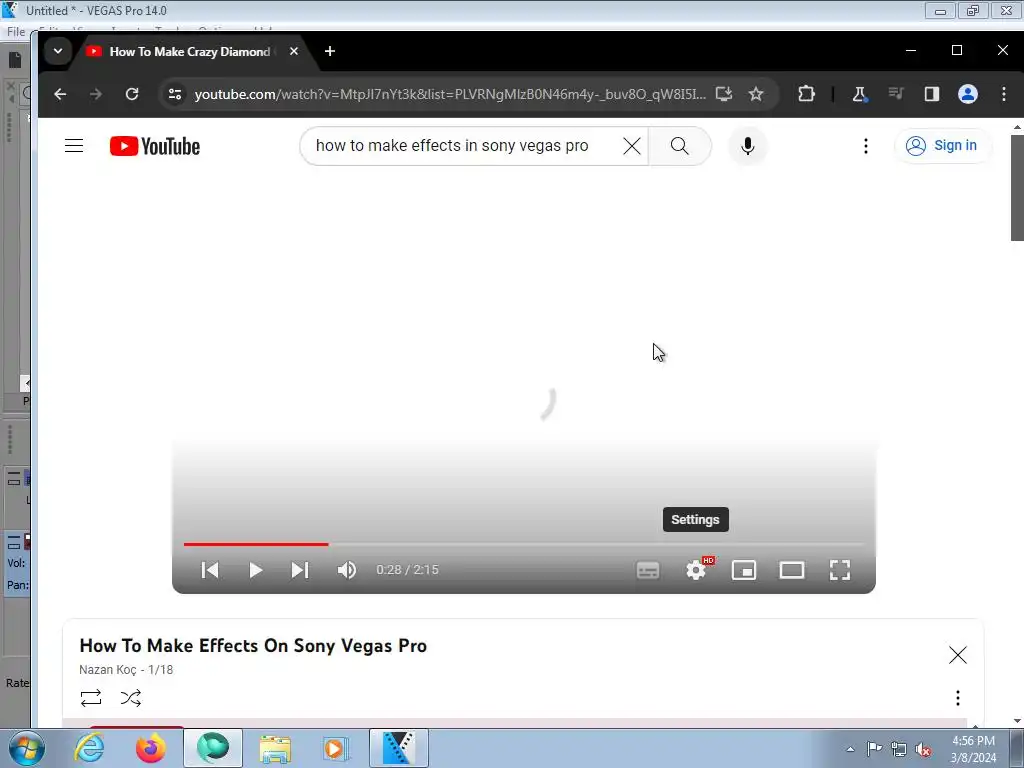The image size is (1024, 768).
Task: Reload the YouTube page
Action: pyautogui.click(x=132, y=94)
